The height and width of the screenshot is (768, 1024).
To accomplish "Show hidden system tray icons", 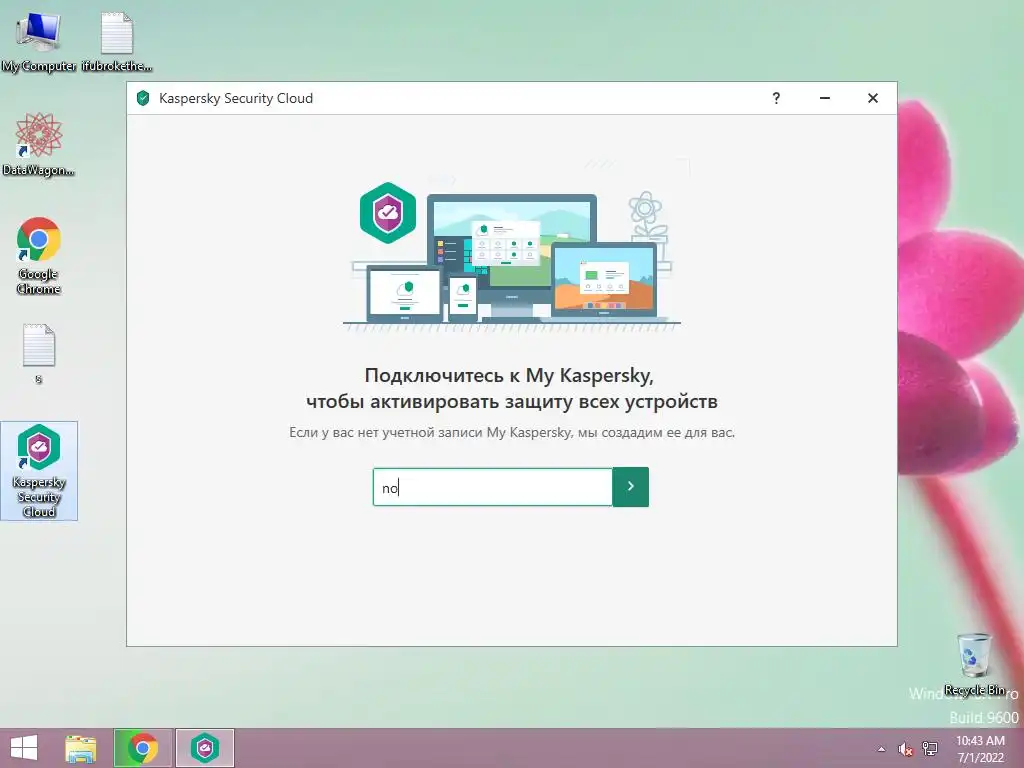I will point(881,749).
